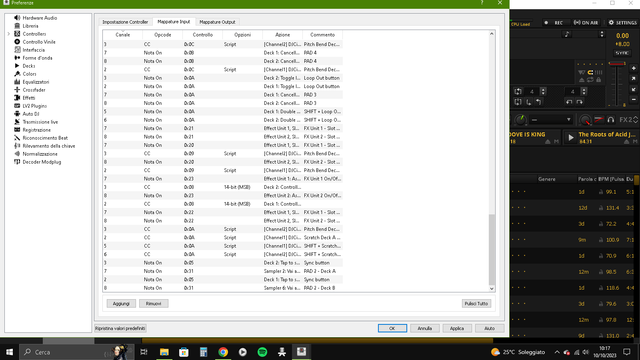Click the beatjump forward arrow icon
Viewport: 640px width, 360px height.
click(x=580, y=102)
